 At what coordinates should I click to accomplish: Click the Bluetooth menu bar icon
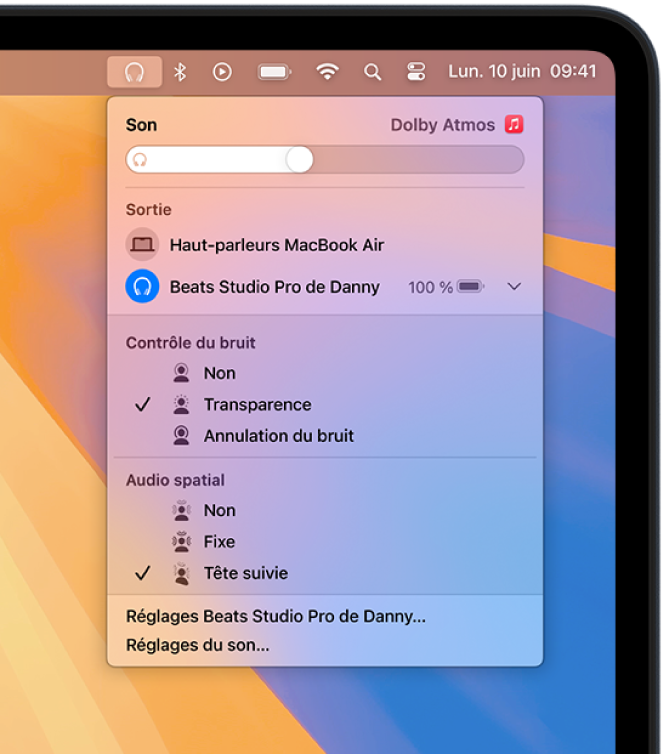pos(180,72)
